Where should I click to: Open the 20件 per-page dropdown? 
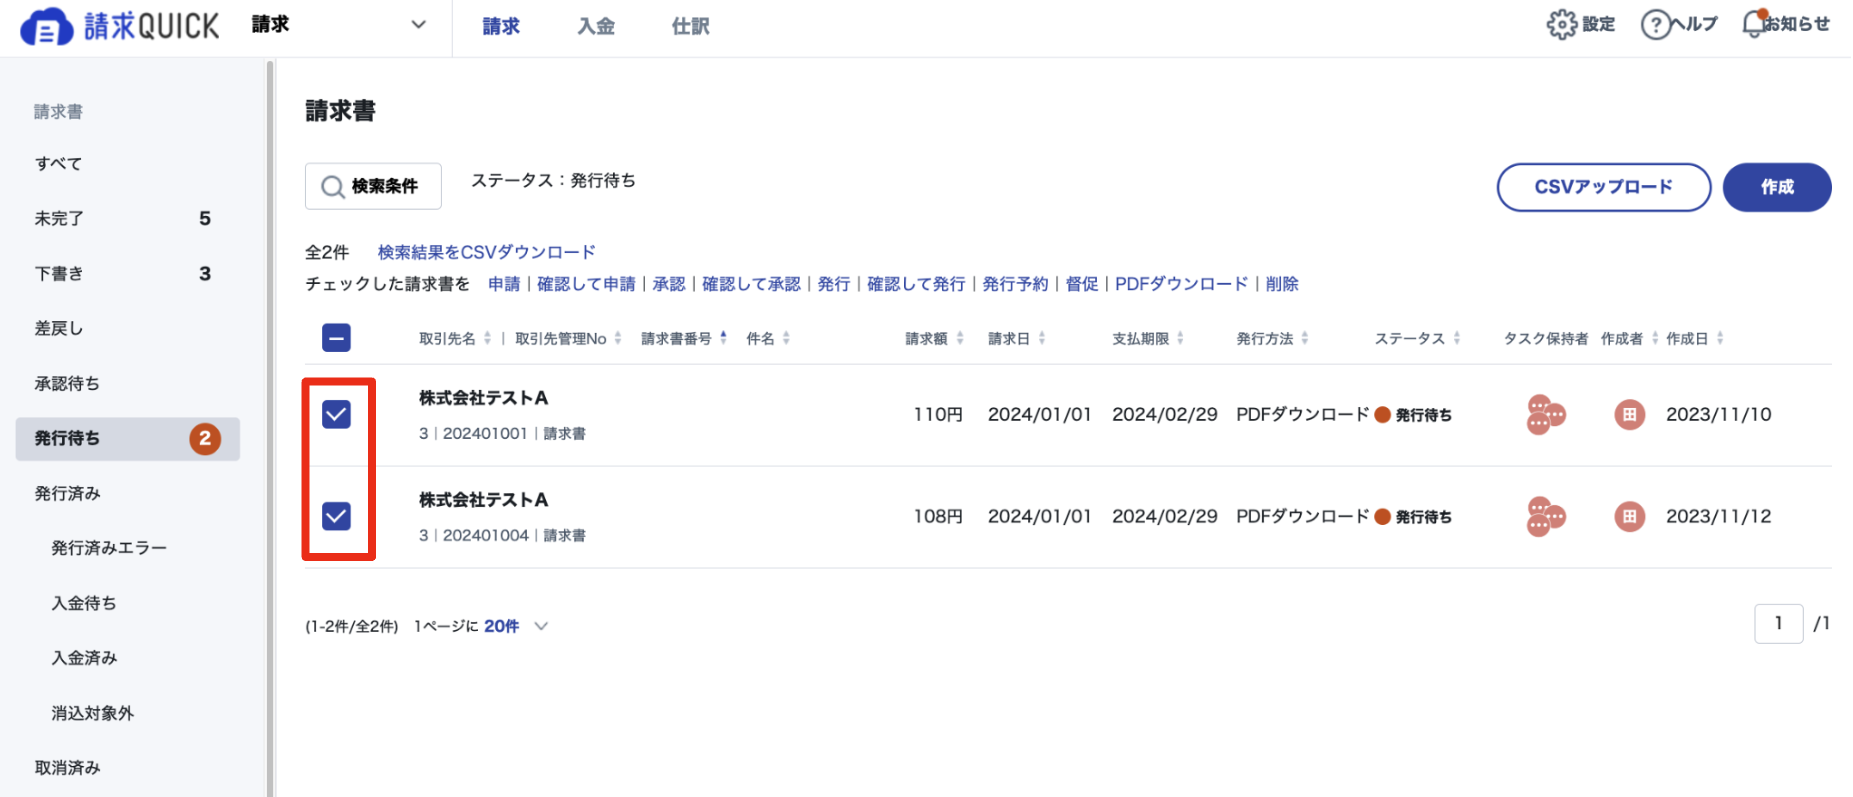pos(516,626)
